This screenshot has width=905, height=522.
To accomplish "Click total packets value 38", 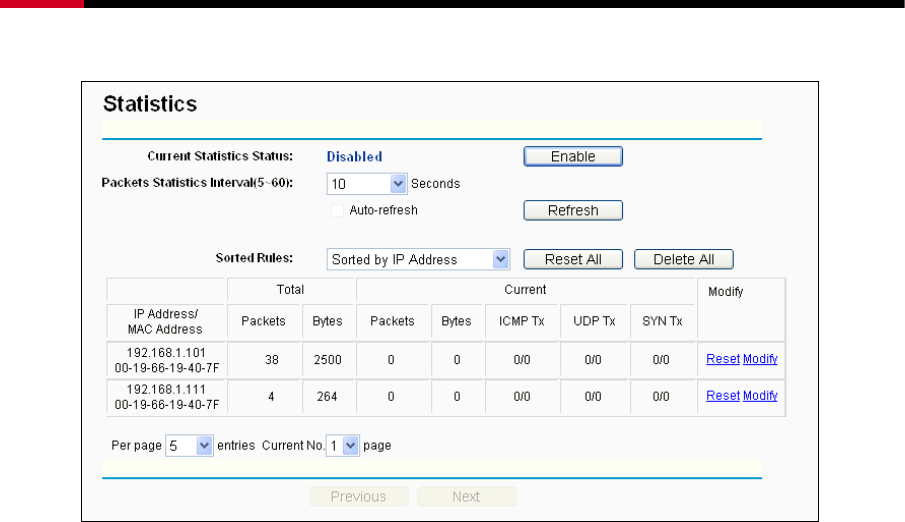I will point(271,360).
